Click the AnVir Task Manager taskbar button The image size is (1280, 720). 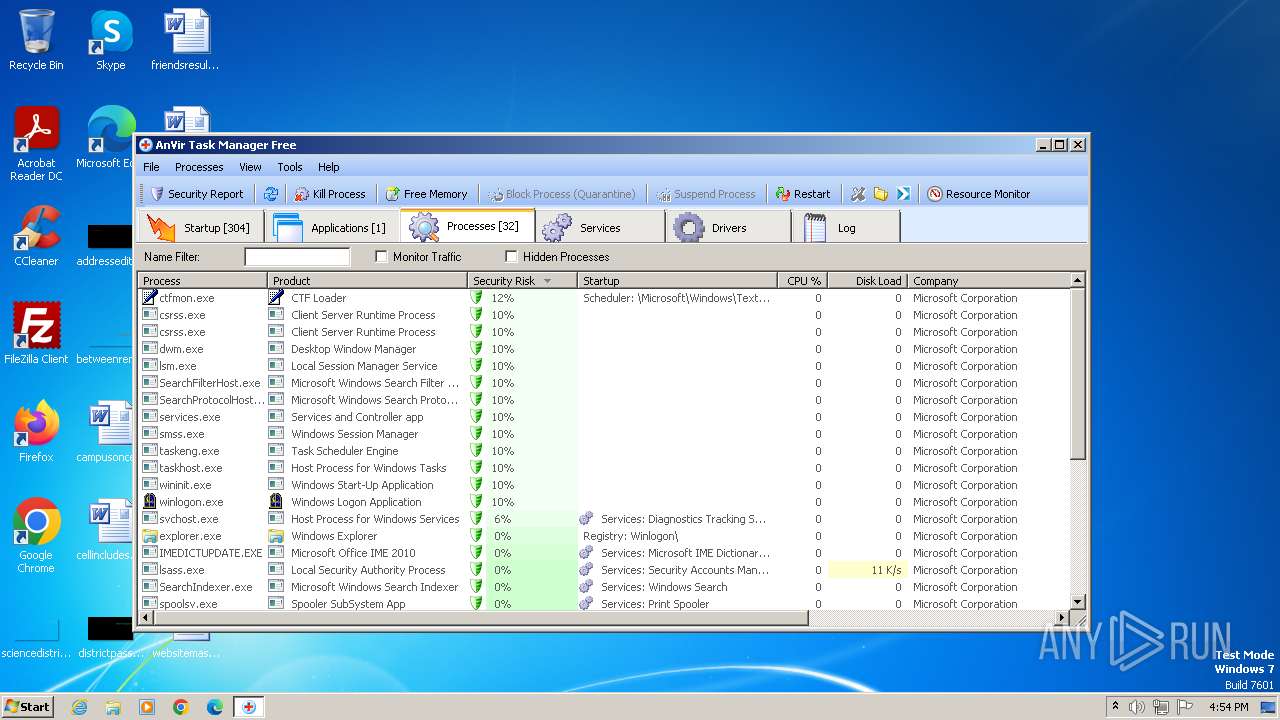point(248,707)
